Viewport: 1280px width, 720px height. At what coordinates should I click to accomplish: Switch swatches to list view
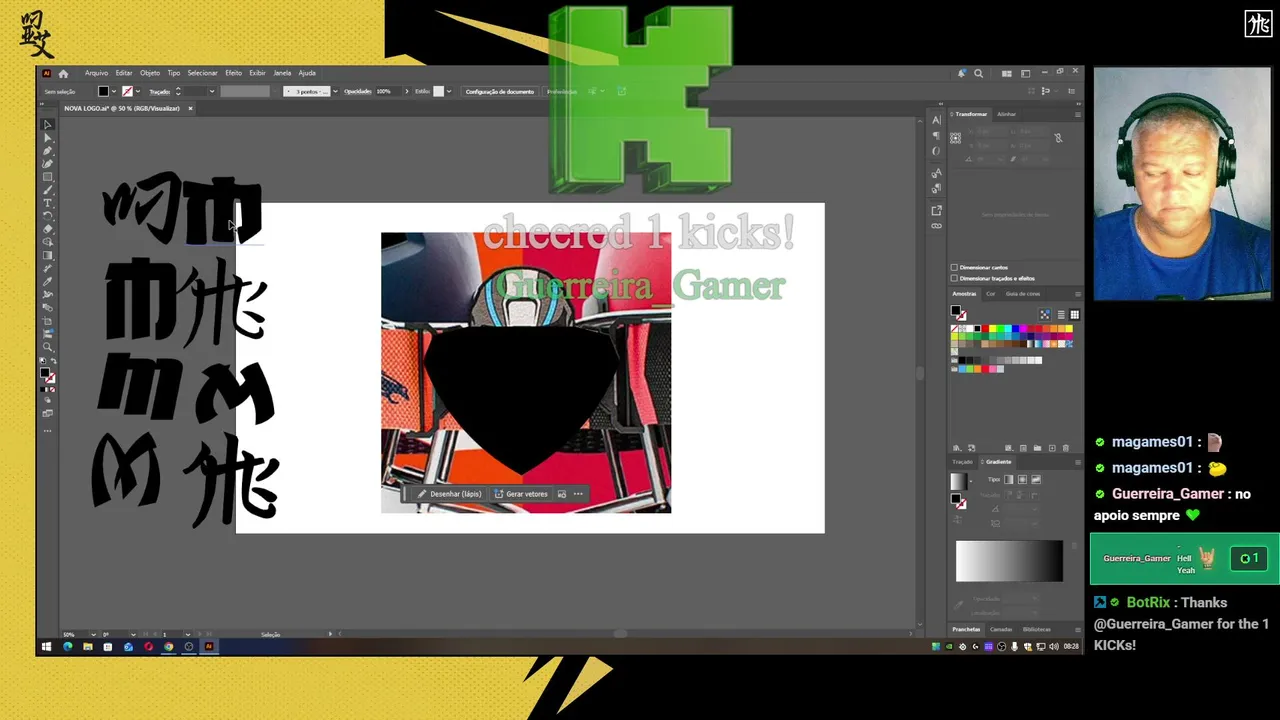click(1061, 315)
